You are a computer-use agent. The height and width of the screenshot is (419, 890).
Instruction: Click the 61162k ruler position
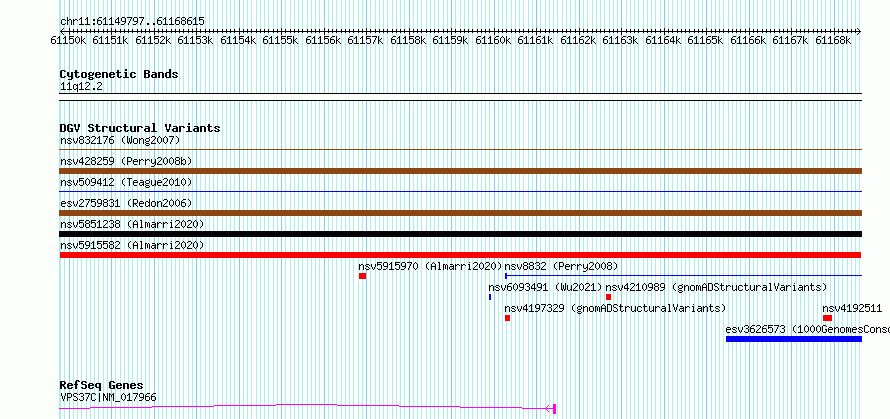[578, 41]
